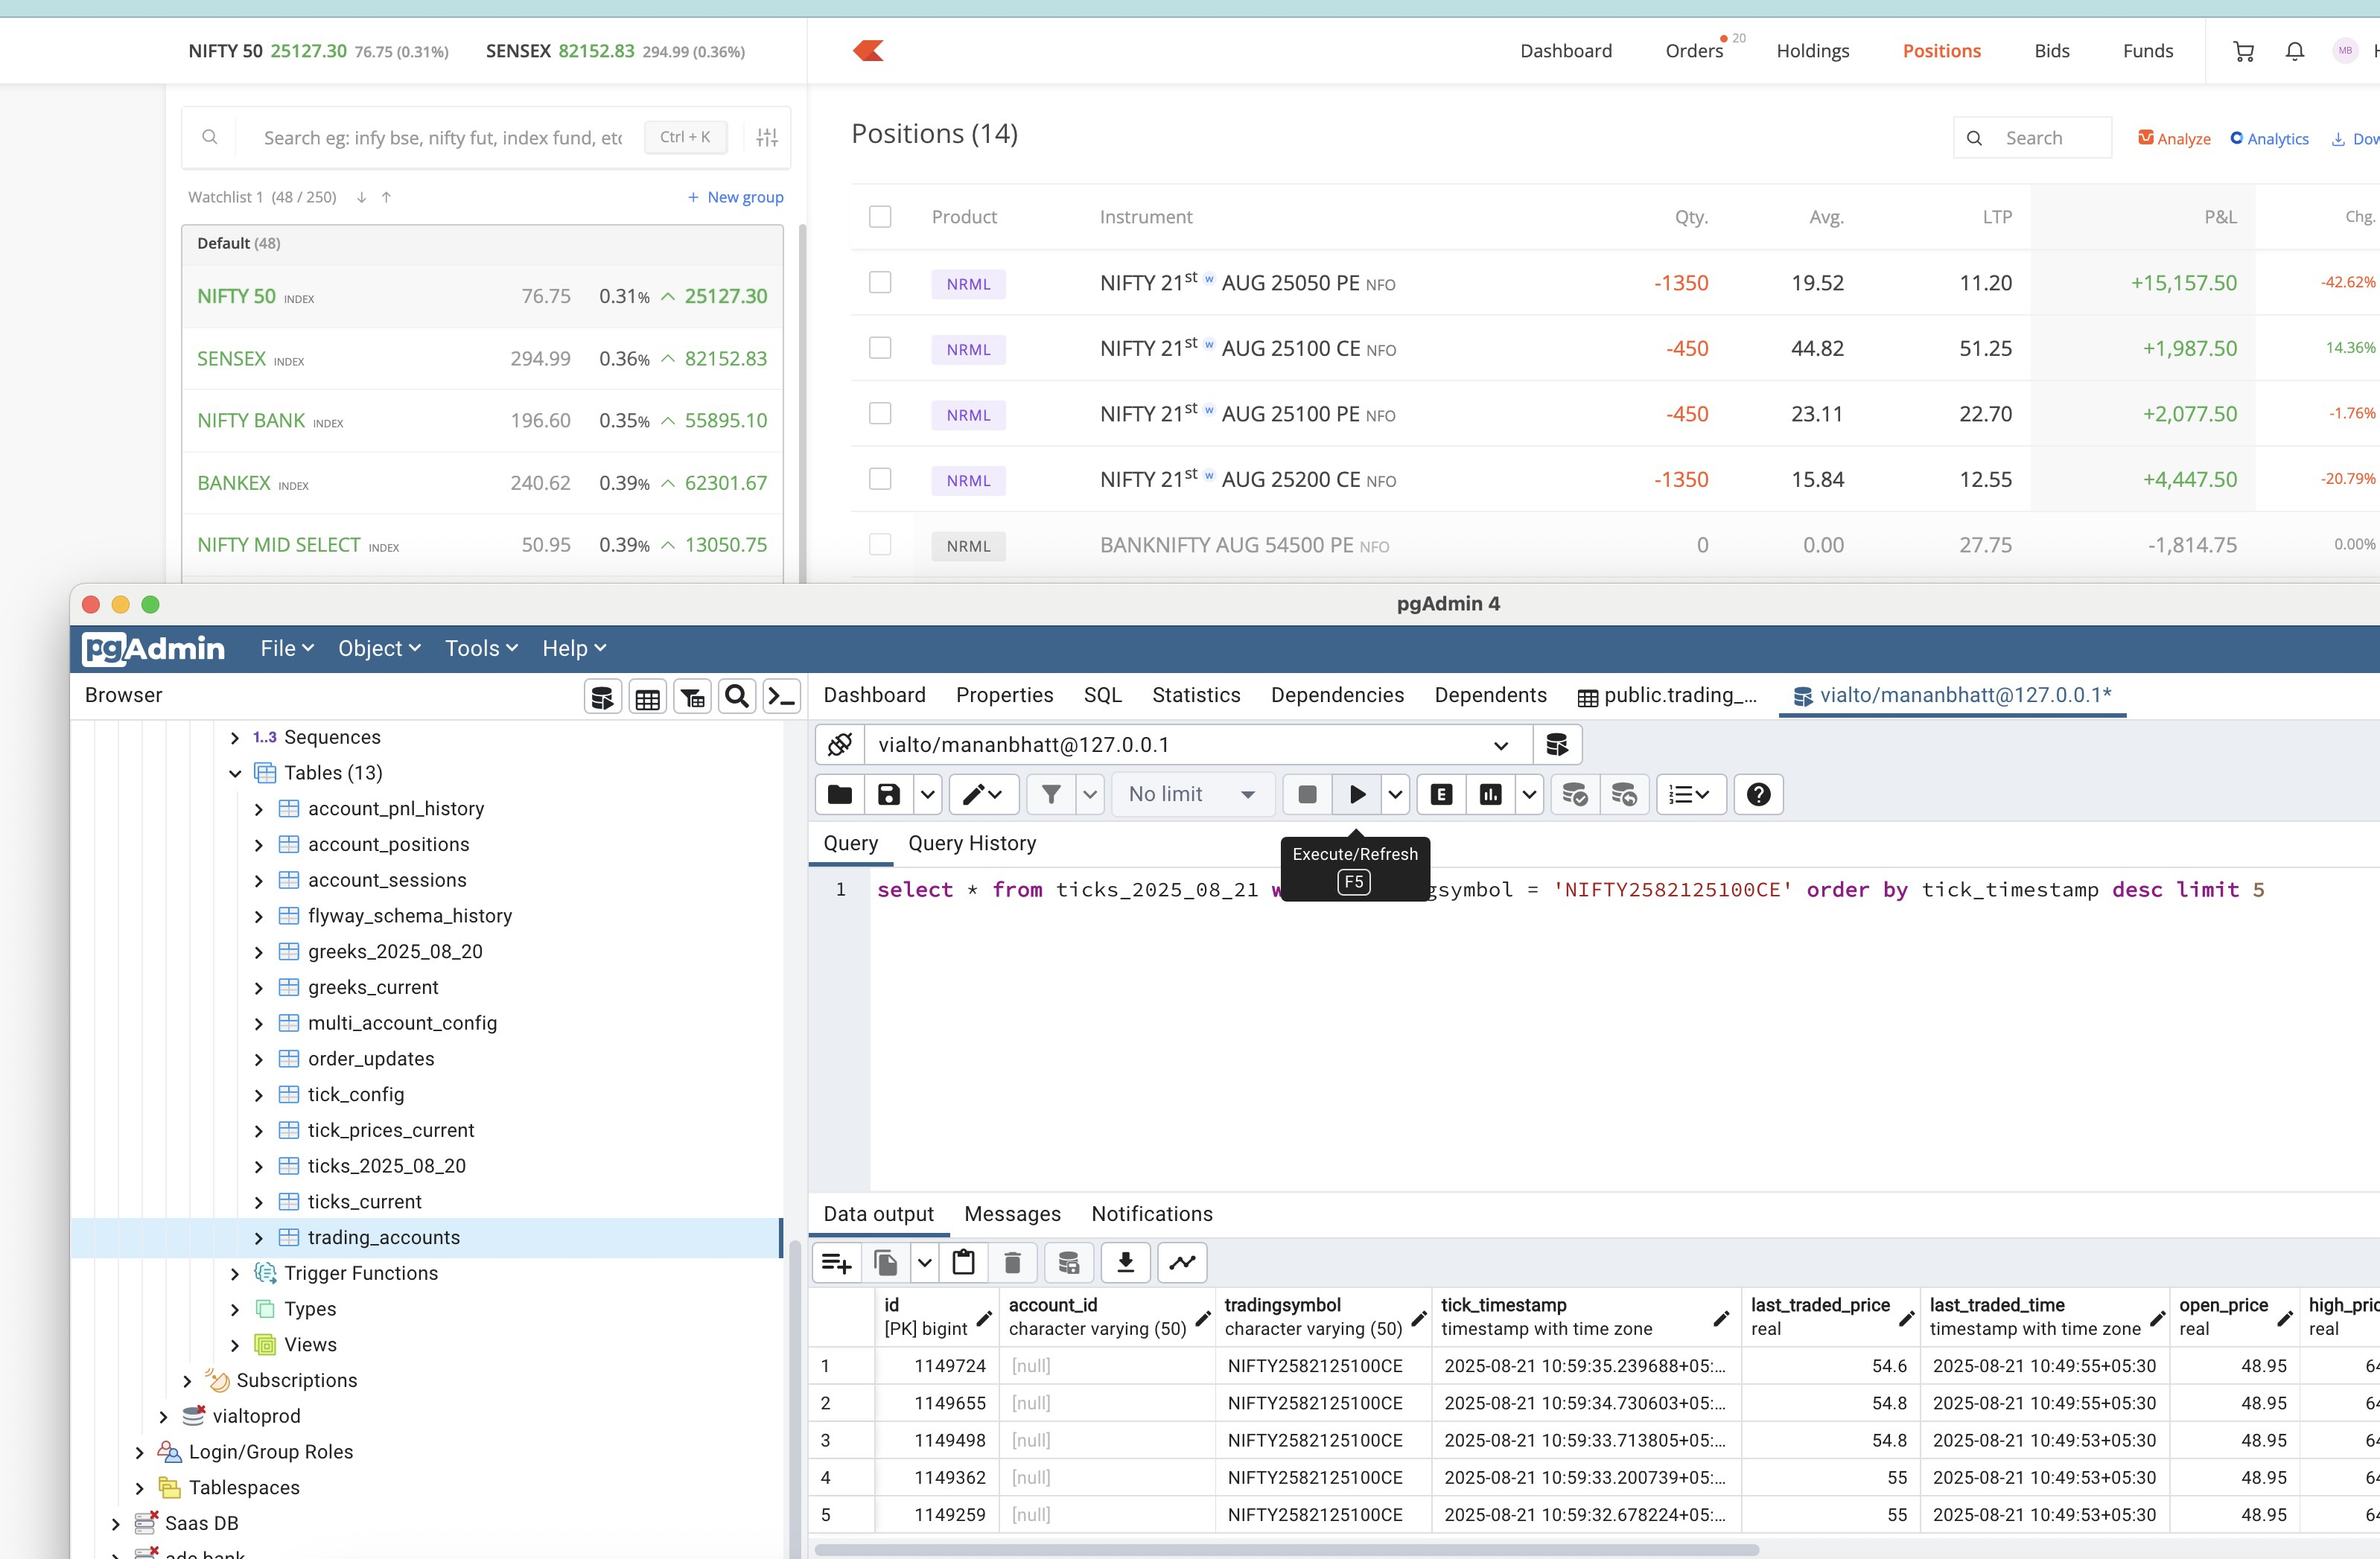Click Filtered Rows icon in Browser panel
The height and width of the screenshot is (1559, 2380).
pos(692,697)
